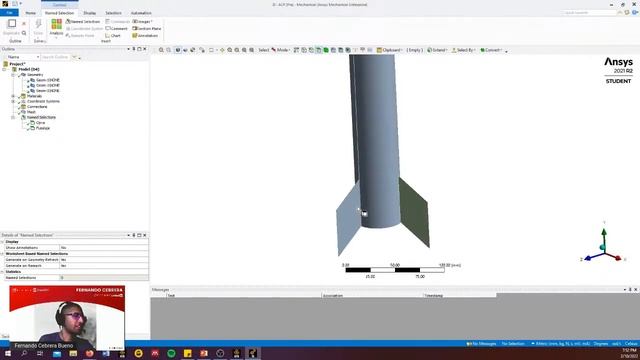Collapse the Display details section
Image resolution: width=640 pixels, height=360 pixels.
2,242
